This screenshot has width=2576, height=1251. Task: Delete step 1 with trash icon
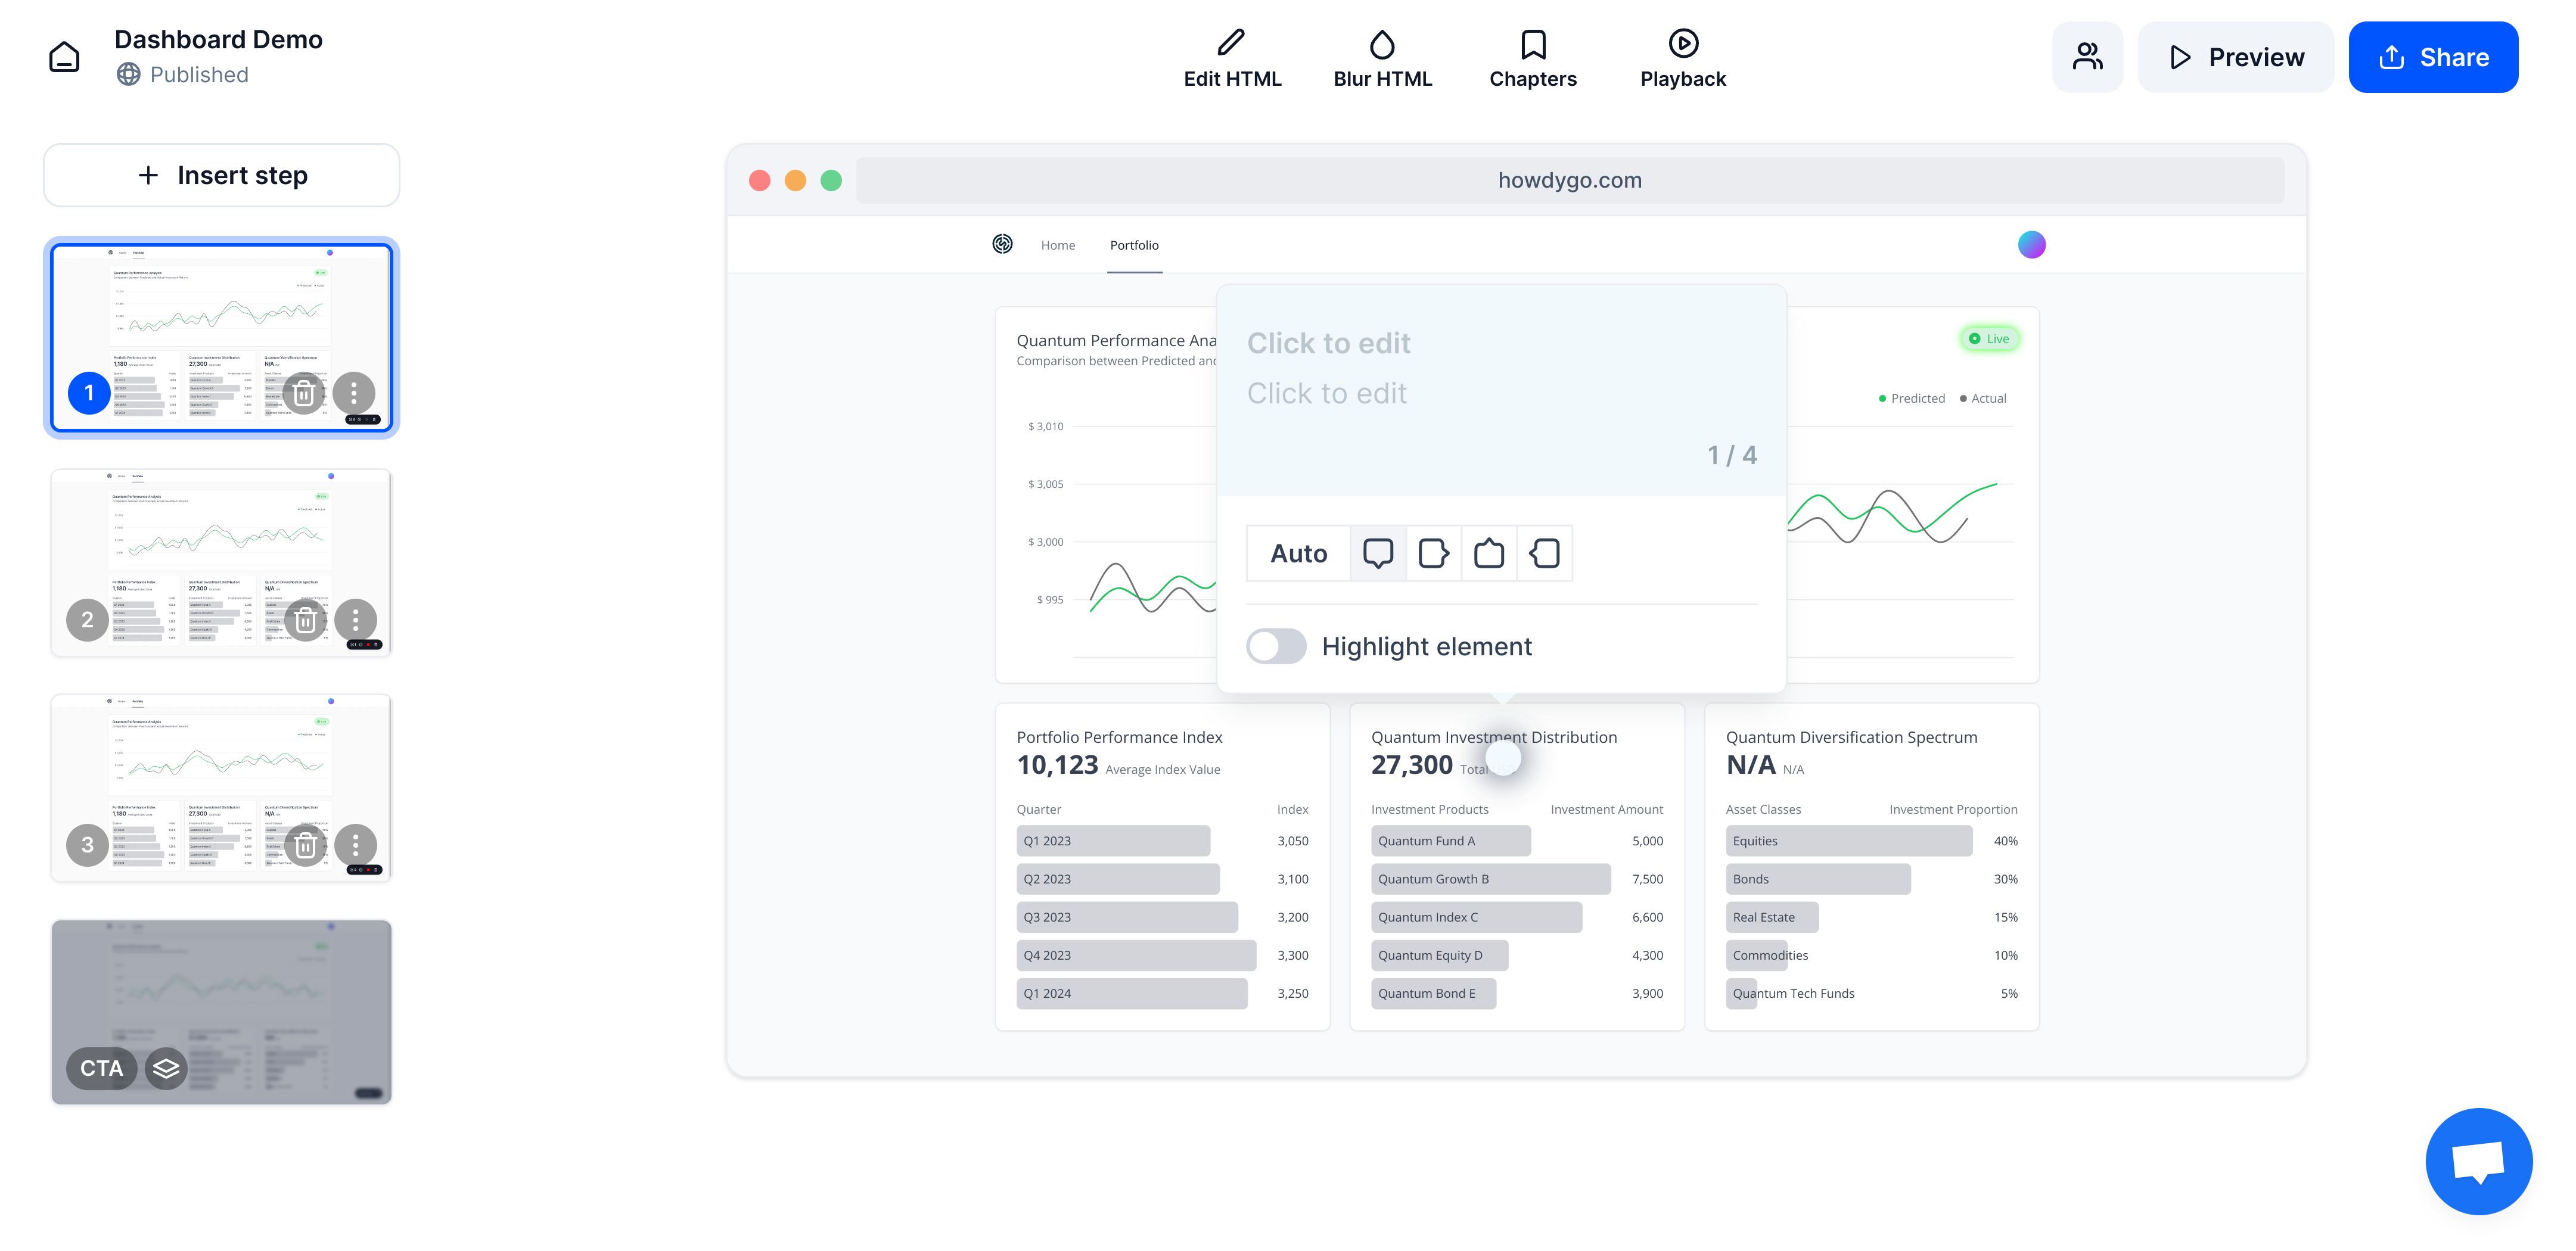click(x=304, y=393)
